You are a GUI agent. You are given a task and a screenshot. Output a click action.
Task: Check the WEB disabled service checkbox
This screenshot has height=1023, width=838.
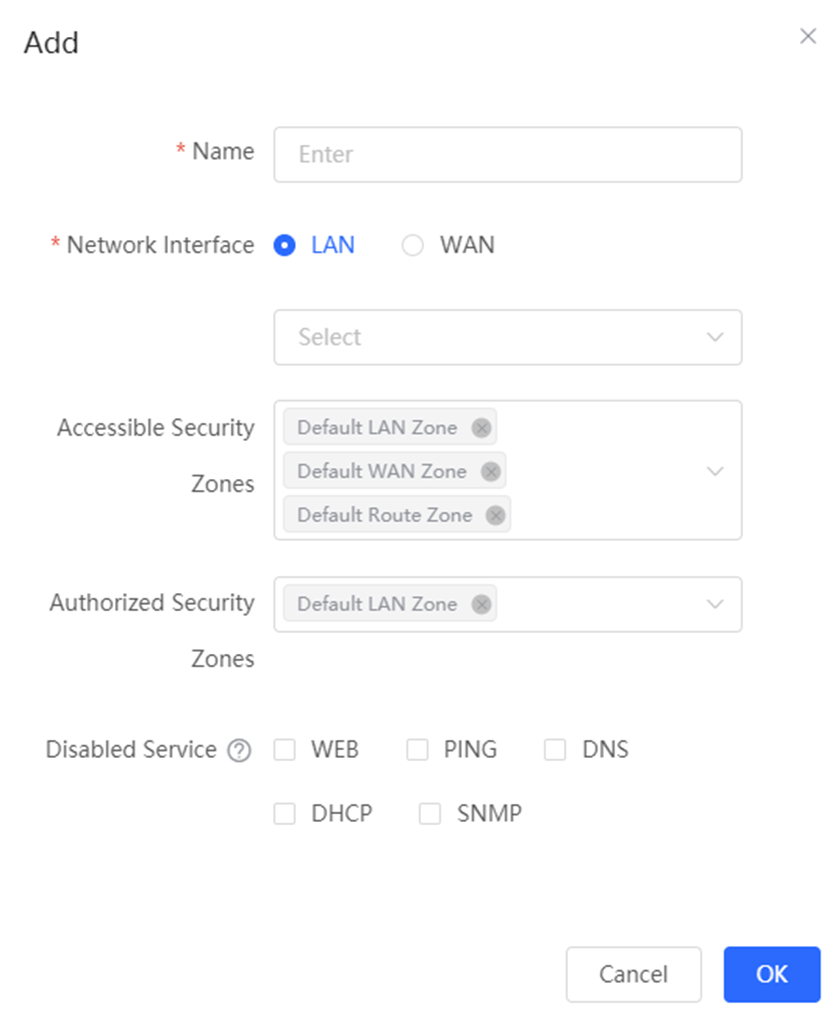click(285, 750)
